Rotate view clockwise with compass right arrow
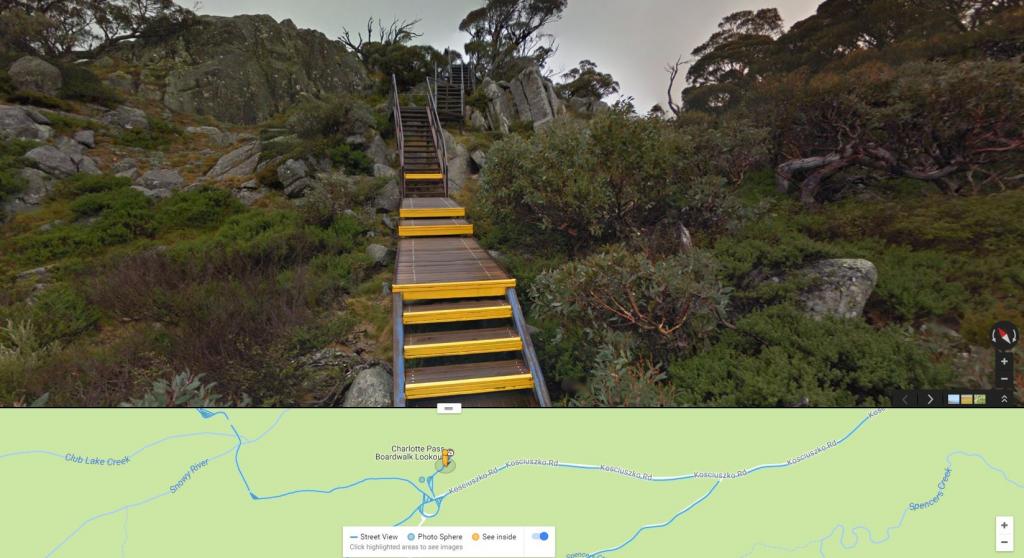This screenshot has width=1024, height=558. tap(1014, 336)
